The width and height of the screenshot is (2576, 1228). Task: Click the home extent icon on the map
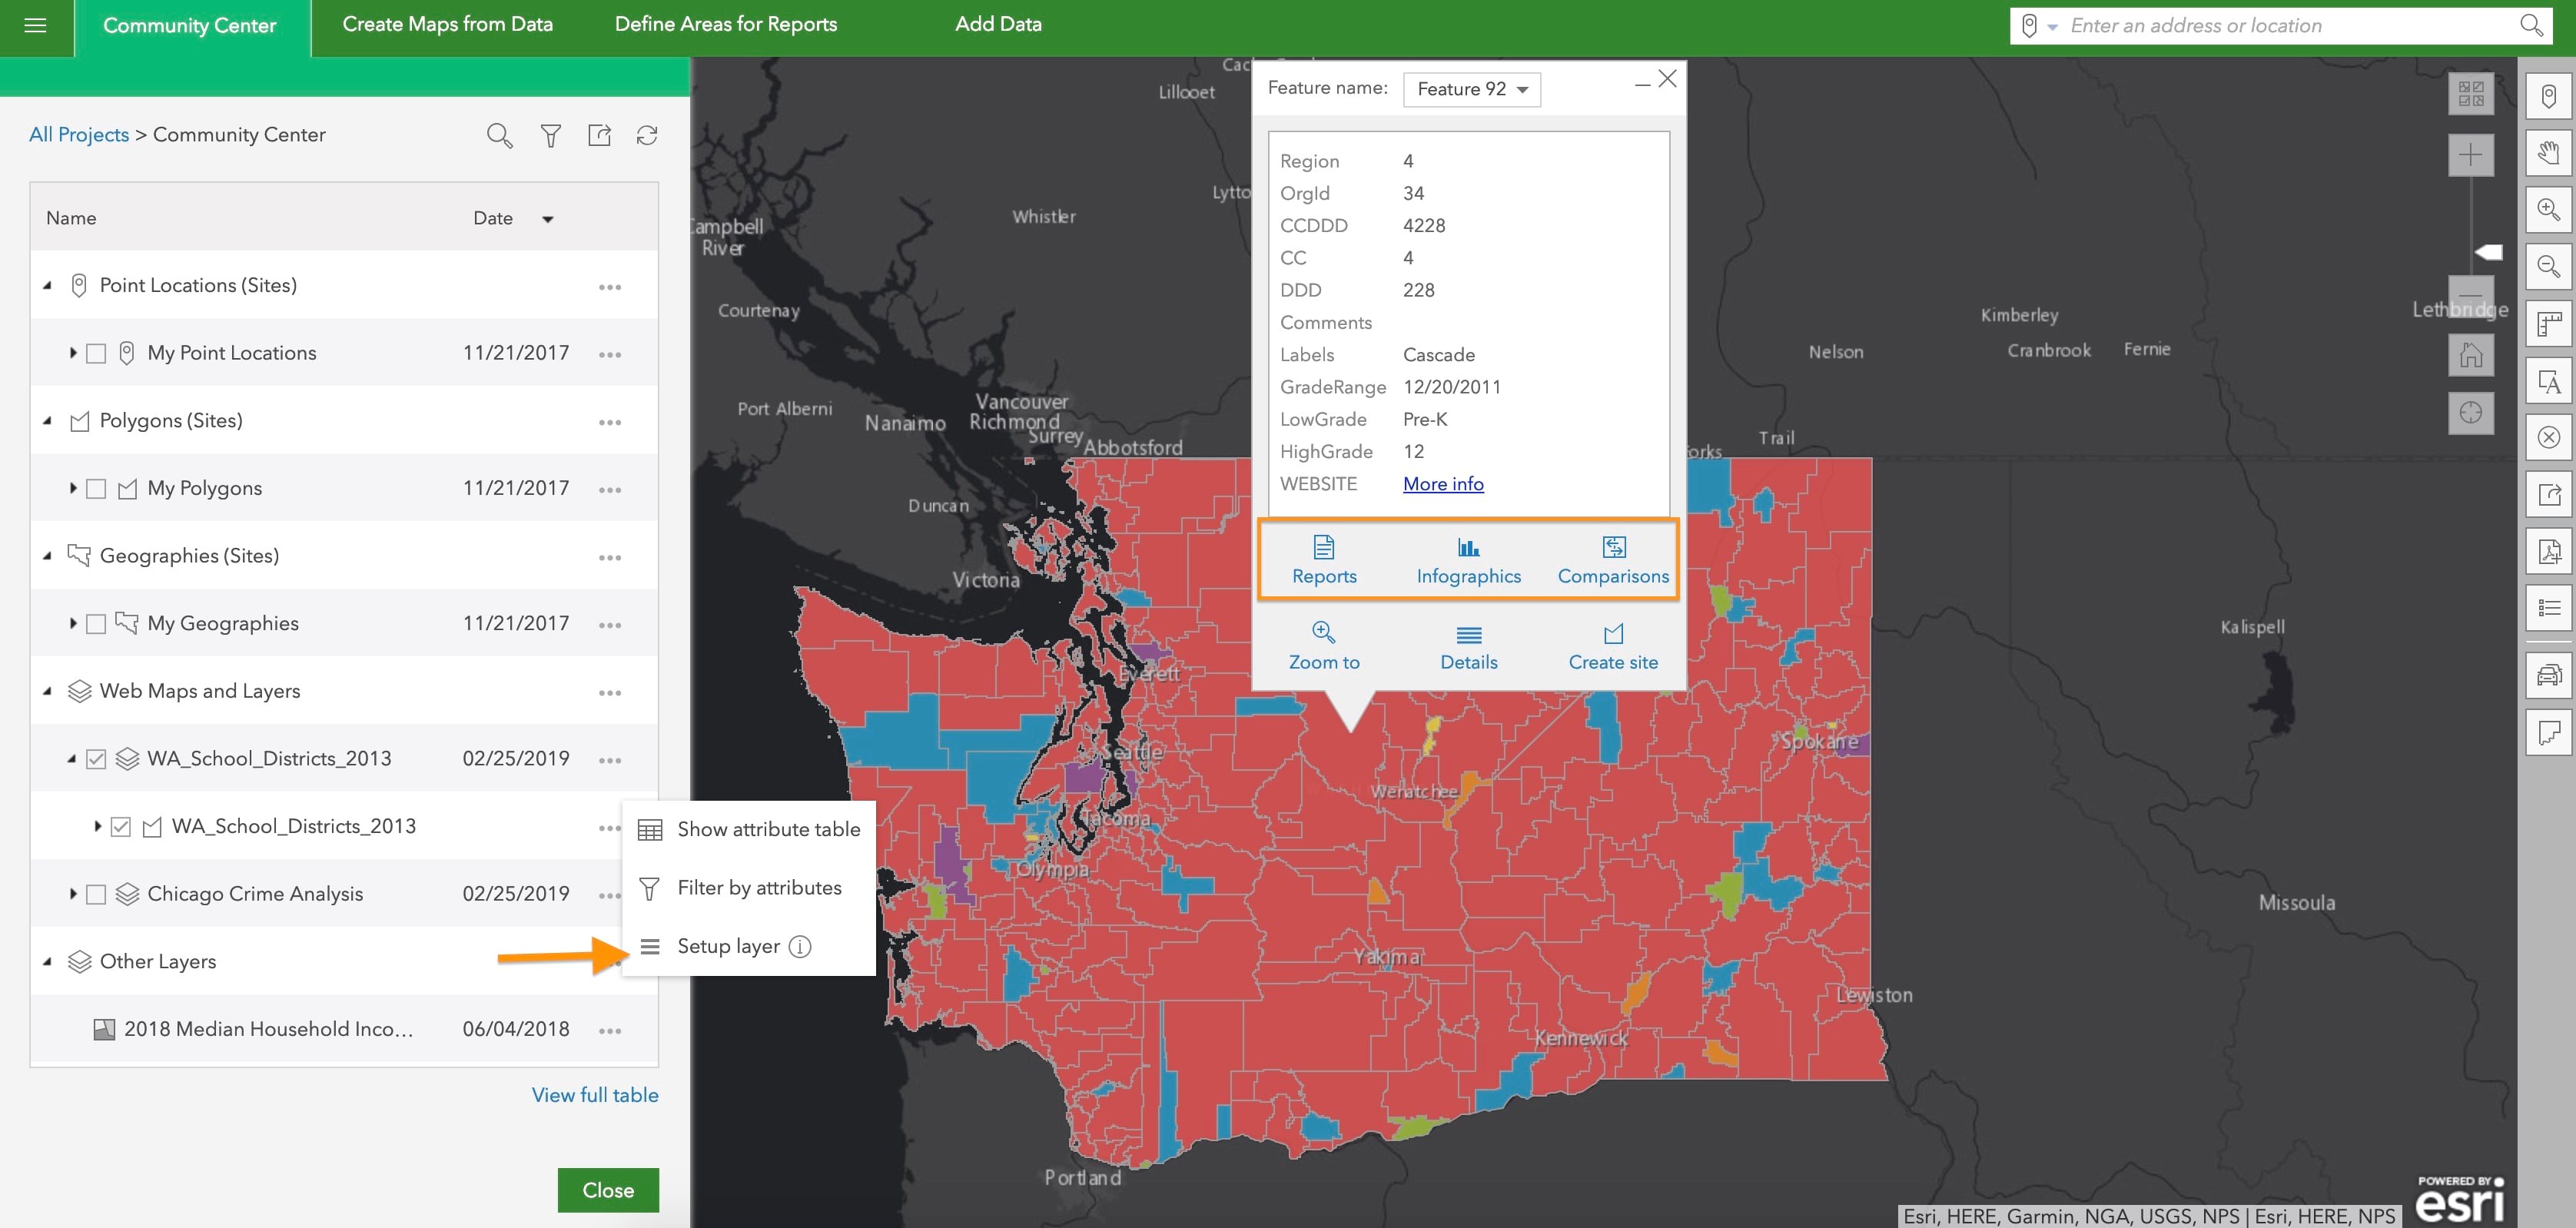[2471, 354]
